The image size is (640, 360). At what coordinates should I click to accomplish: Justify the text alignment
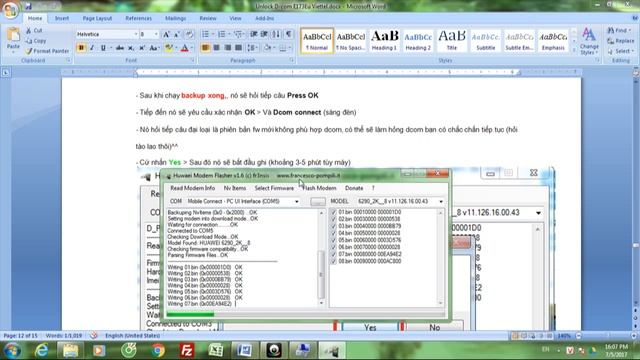pos(238,48)
